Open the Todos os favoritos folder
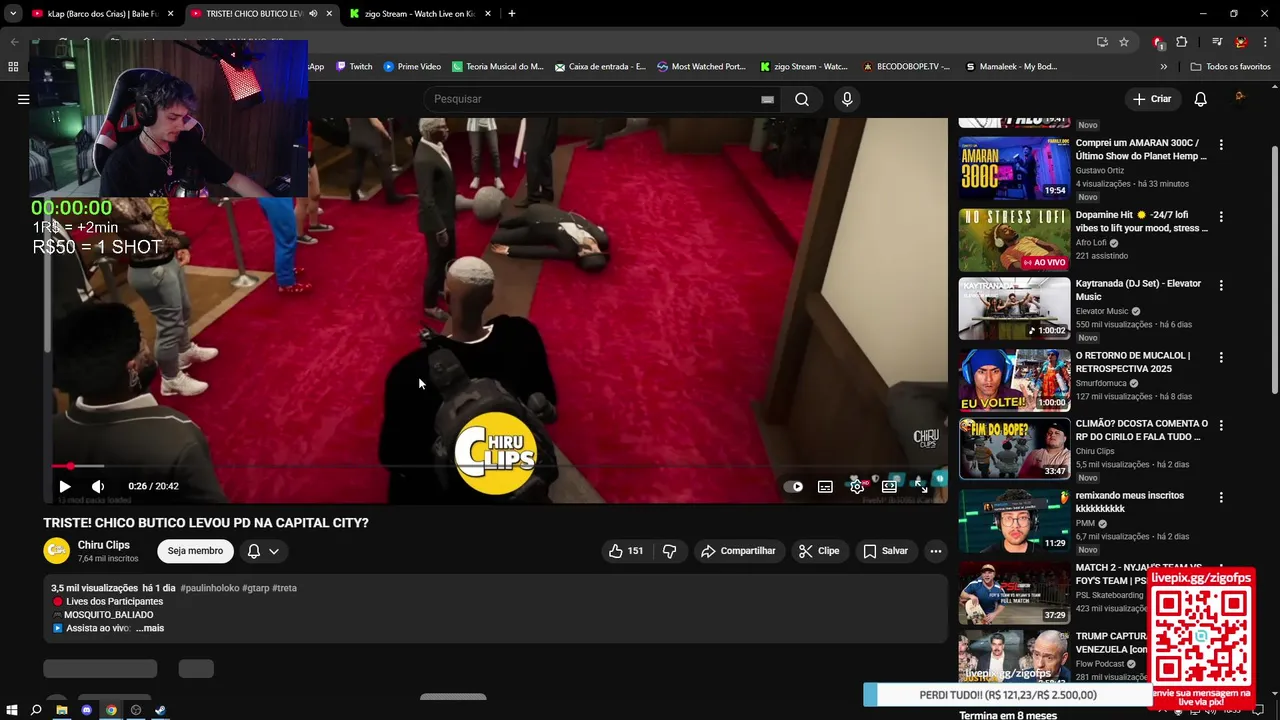Screen dimensions: 1280x720 click(x=1230, y=67)
